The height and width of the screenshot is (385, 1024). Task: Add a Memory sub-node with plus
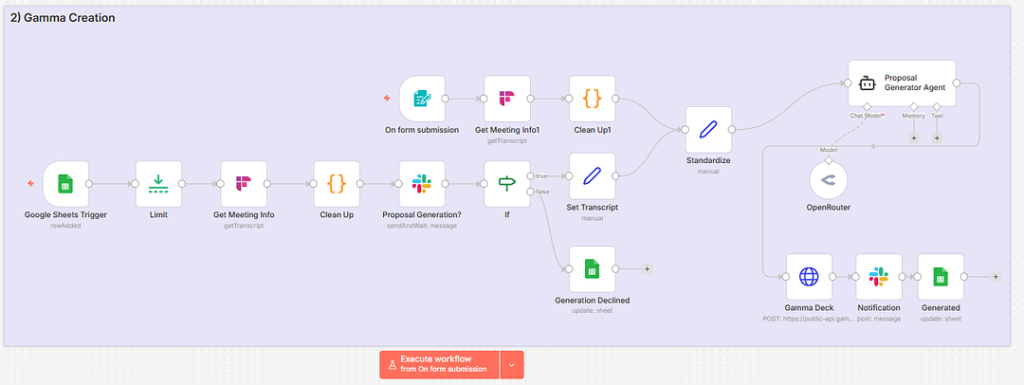(914, 138)
